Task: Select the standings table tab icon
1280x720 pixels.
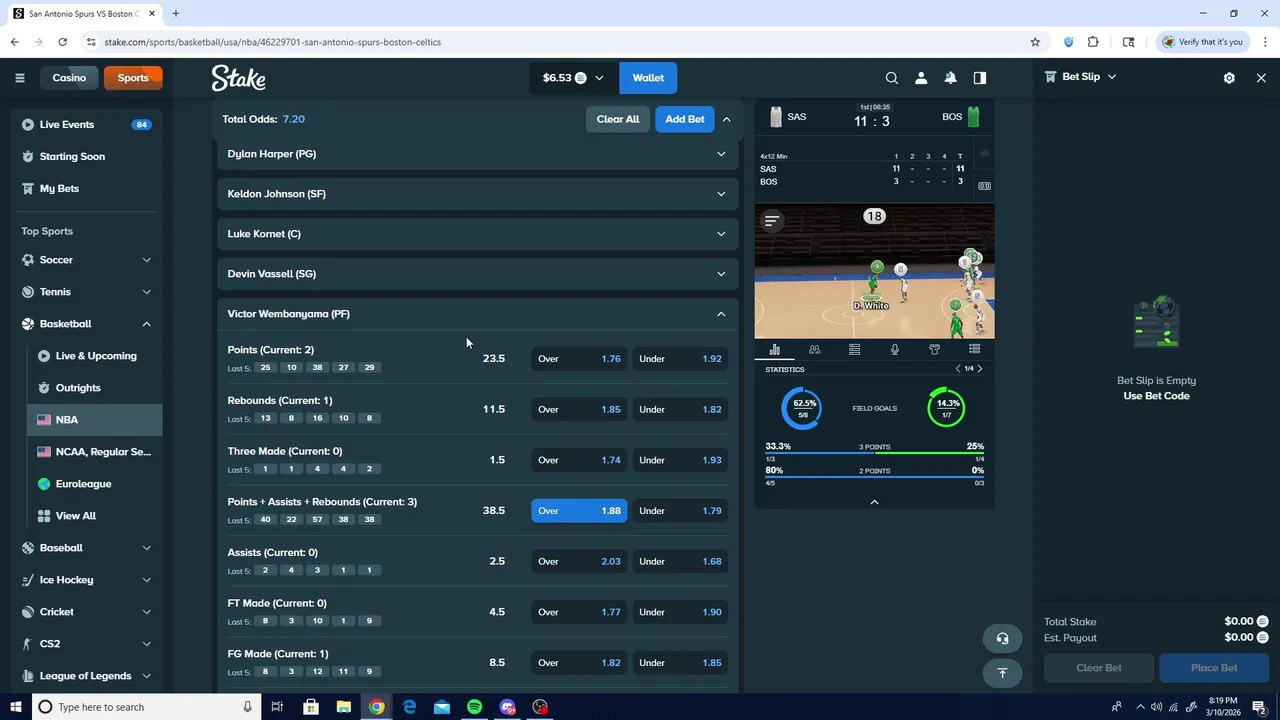Action: pyautogui.click(x=854, y=349)
